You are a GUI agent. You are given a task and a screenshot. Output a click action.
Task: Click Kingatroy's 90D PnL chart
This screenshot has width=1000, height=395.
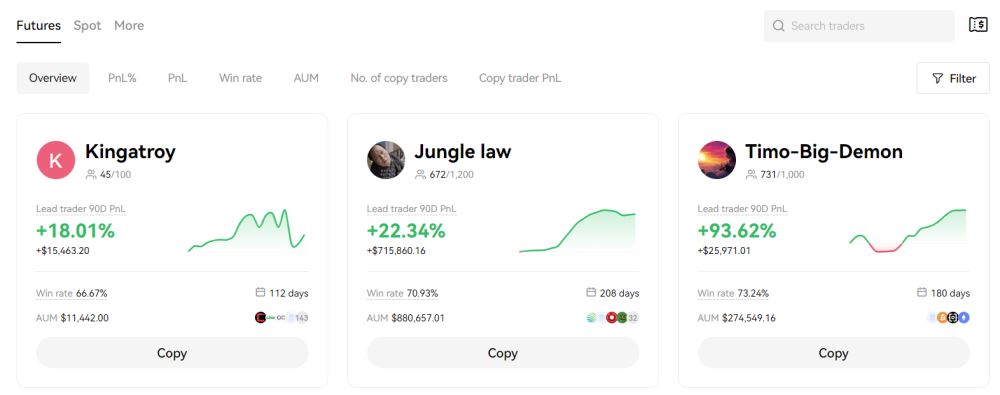pos(247,231)
